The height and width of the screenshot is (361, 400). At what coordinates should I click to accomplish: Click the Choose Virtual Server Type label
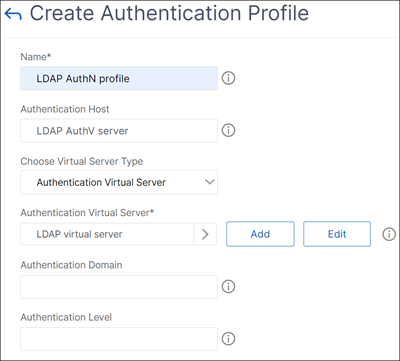click(82, 161)
